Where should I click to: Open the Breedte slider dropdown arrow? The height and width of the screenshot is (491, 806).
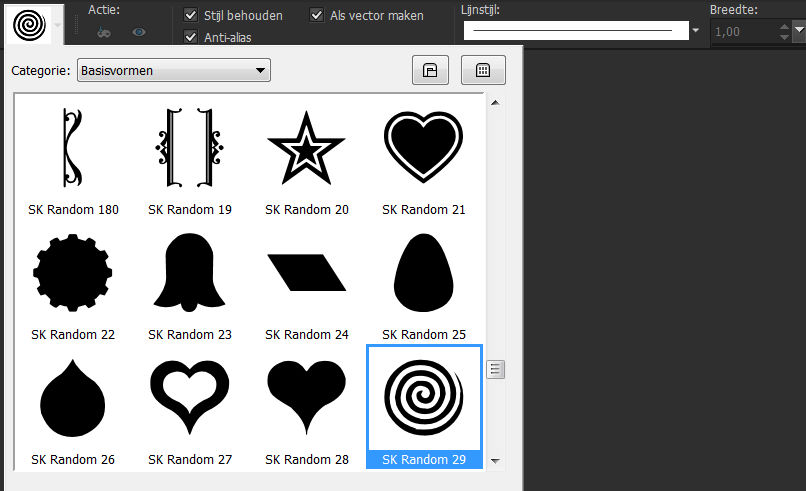click(x=799, y=30)
